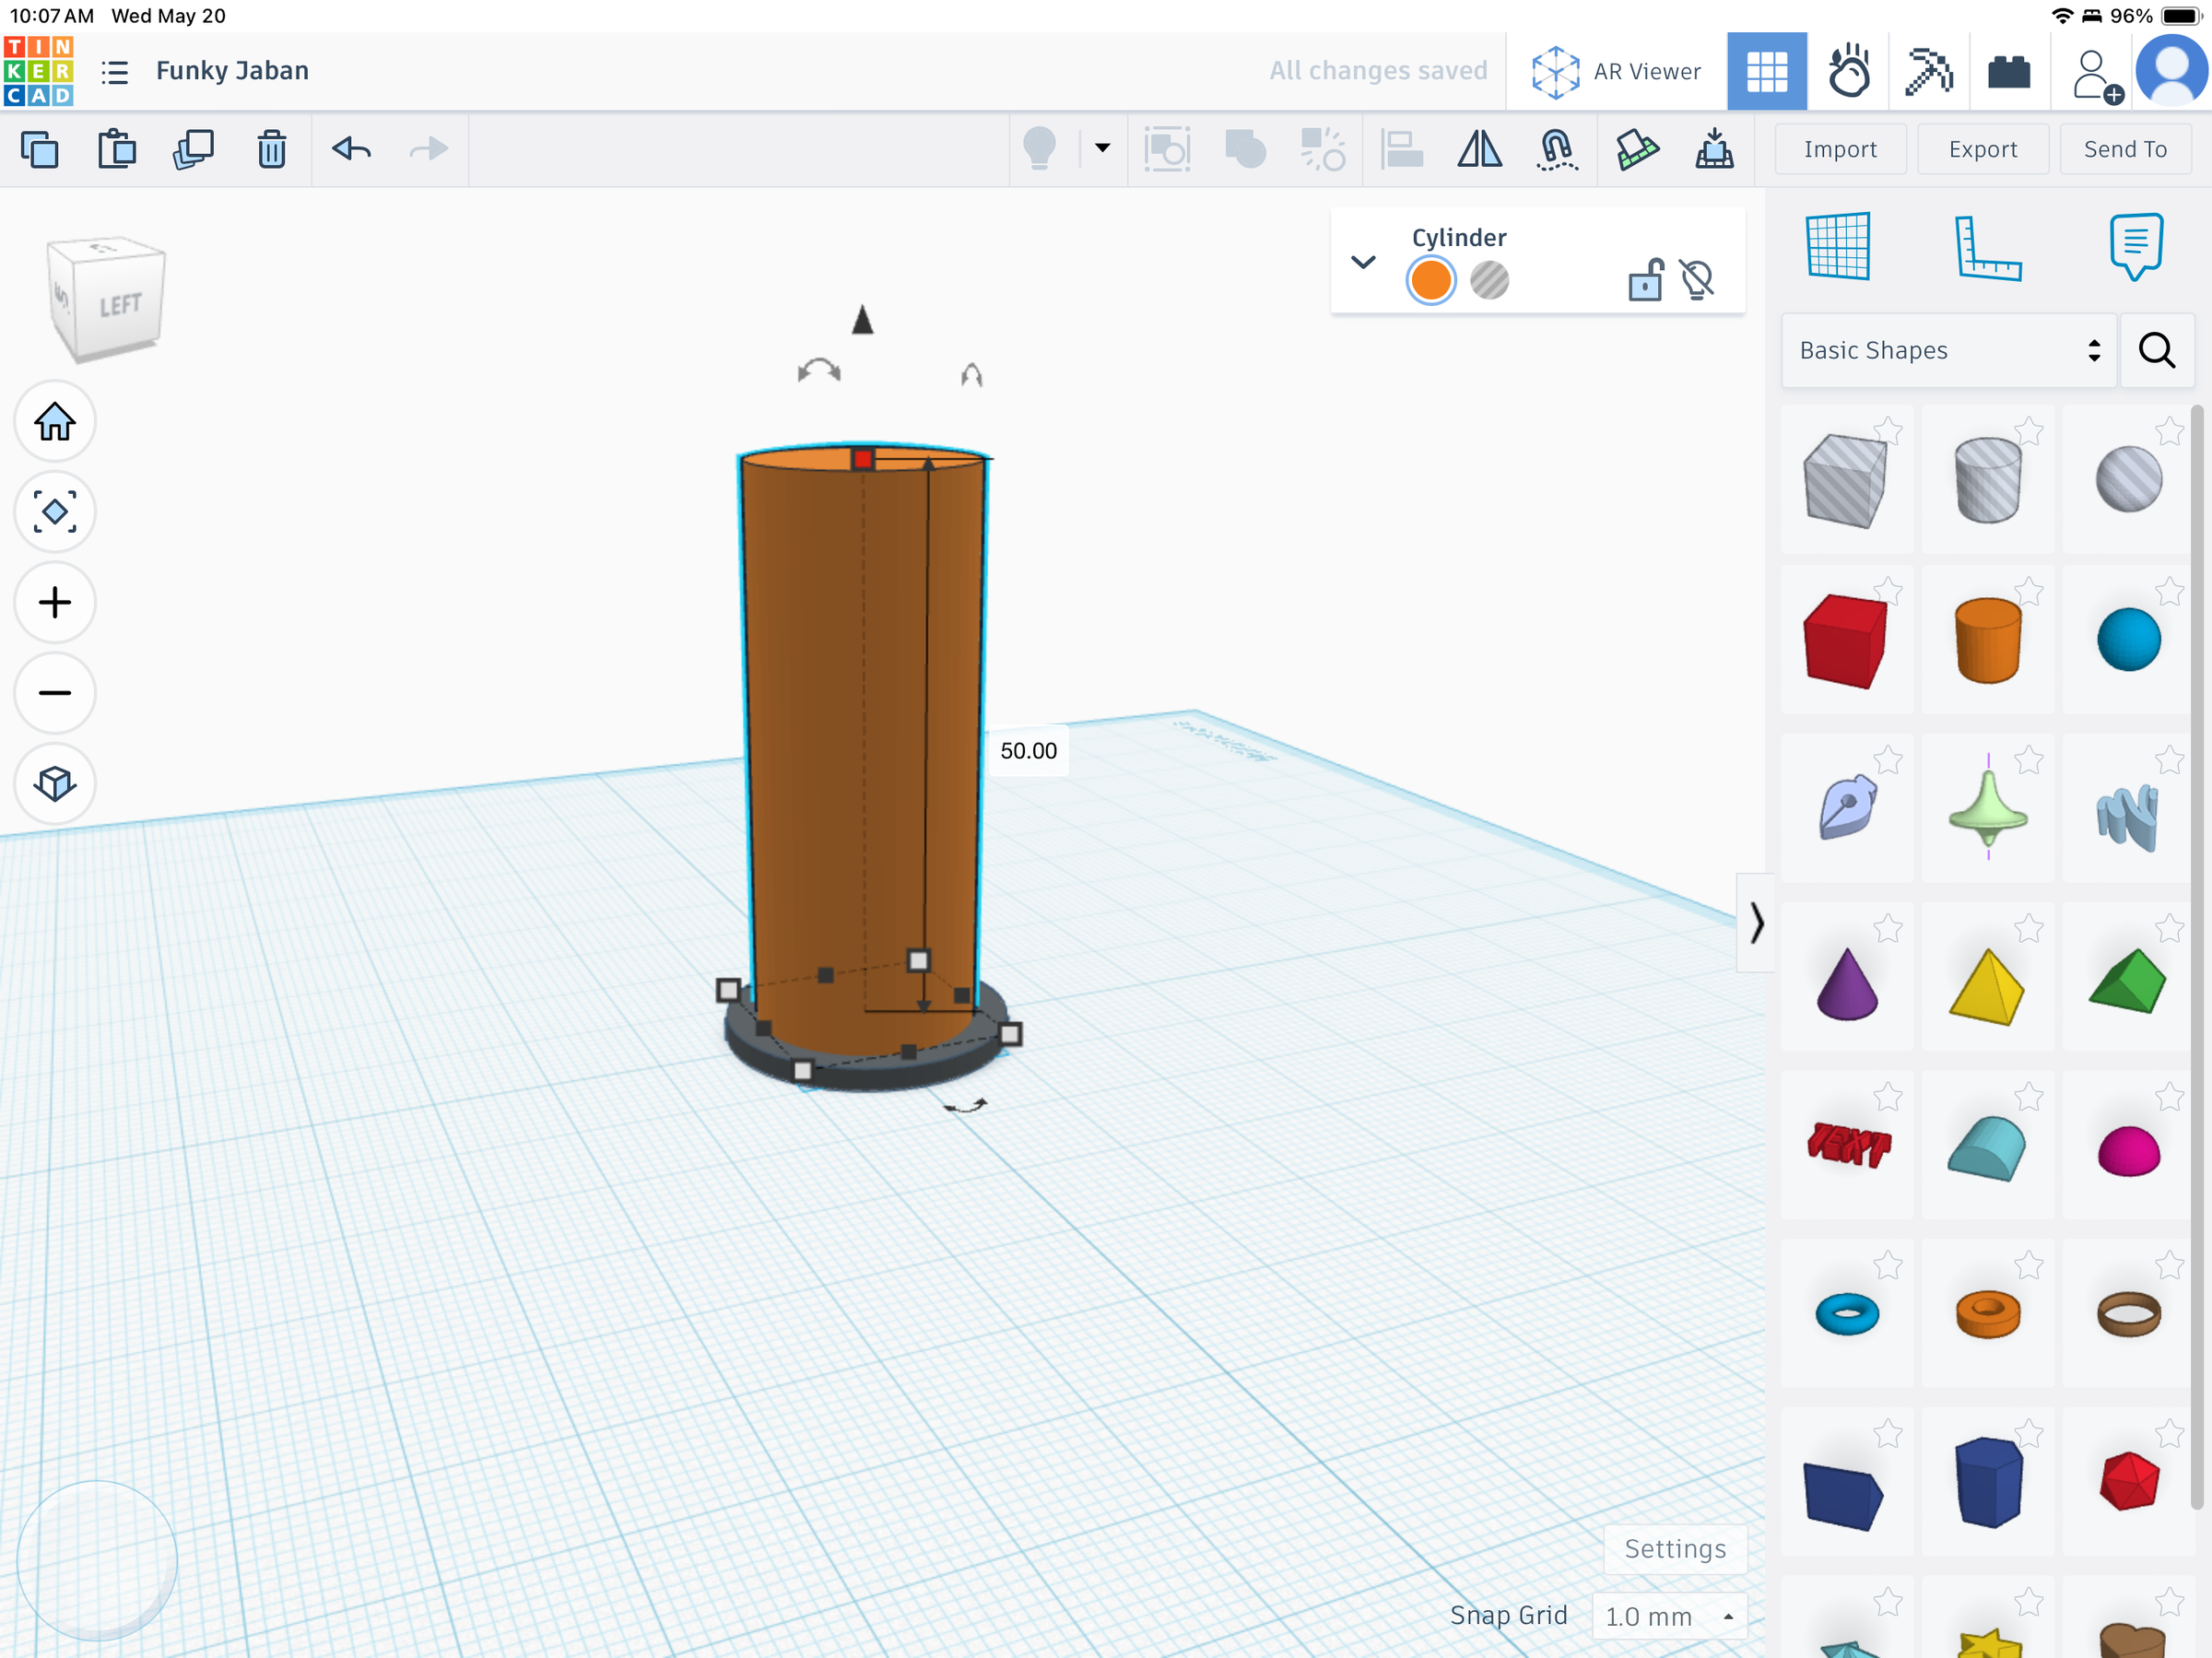Viewport: 2212px width, 1658px height.
Task: Hide the selected Cylinder shape
Action: [1697, 280]
